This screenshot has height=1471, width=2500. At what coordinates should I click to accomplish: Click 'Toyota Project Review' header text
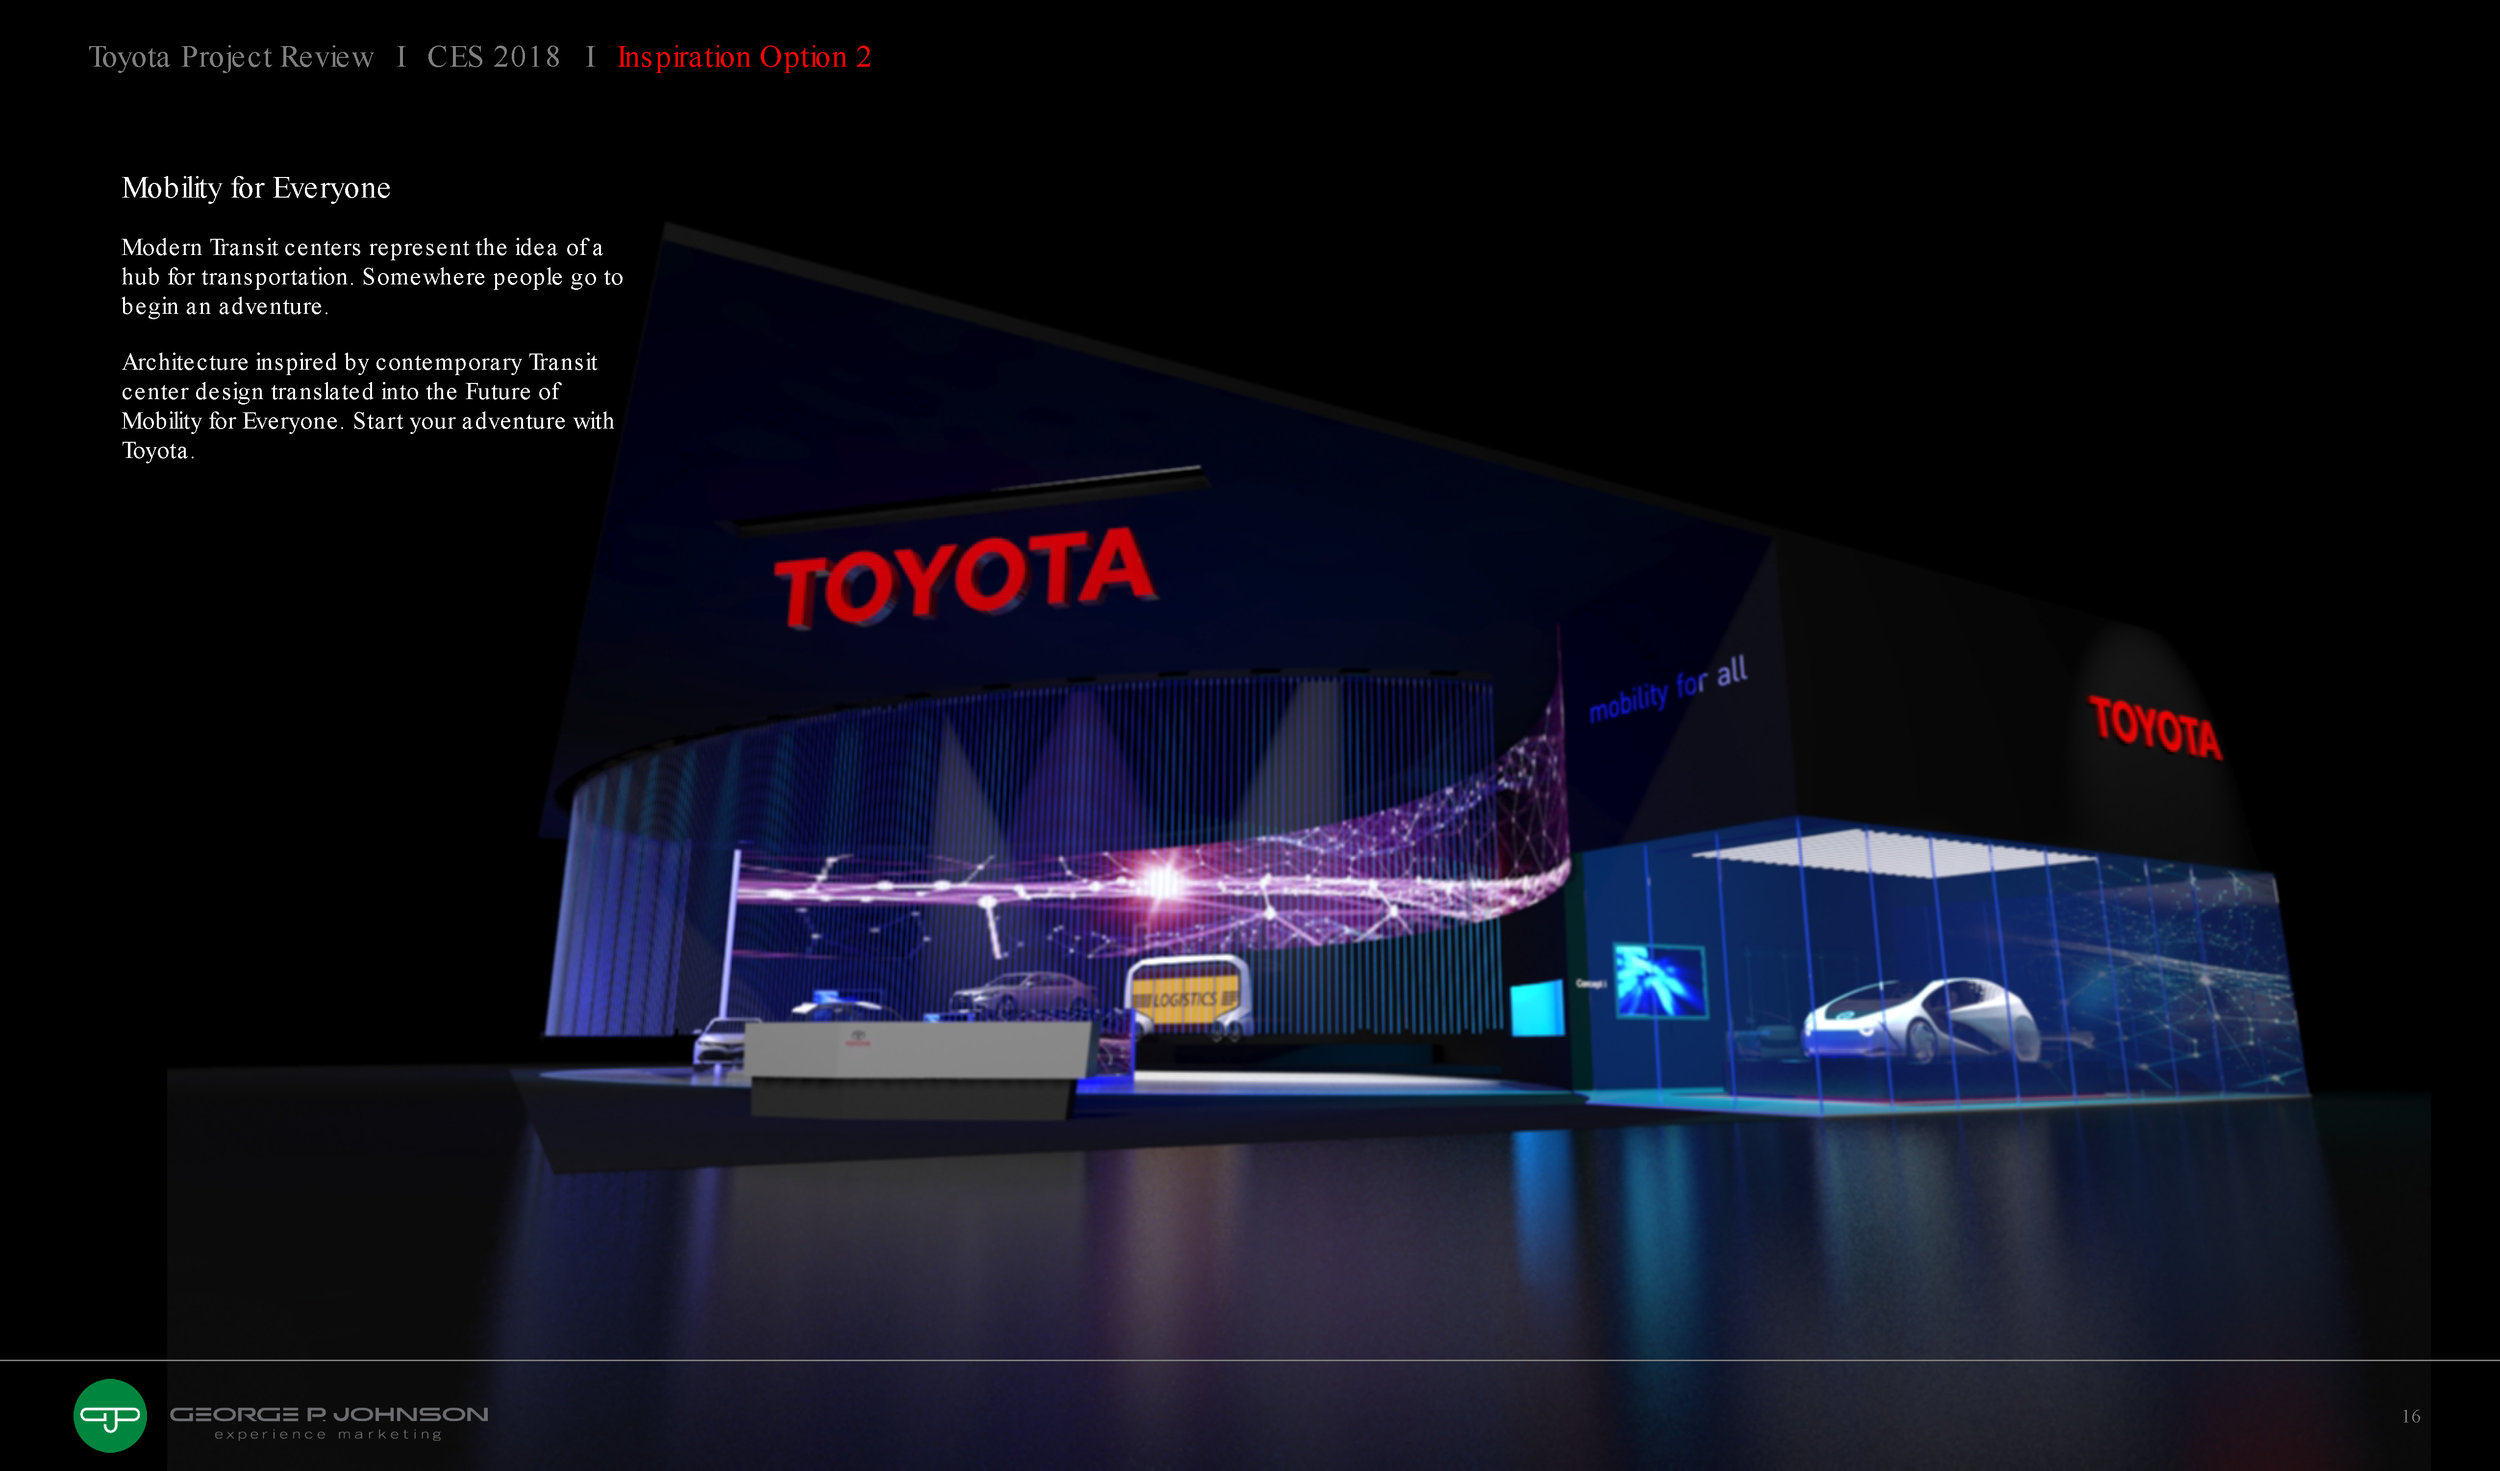[231, 57]
